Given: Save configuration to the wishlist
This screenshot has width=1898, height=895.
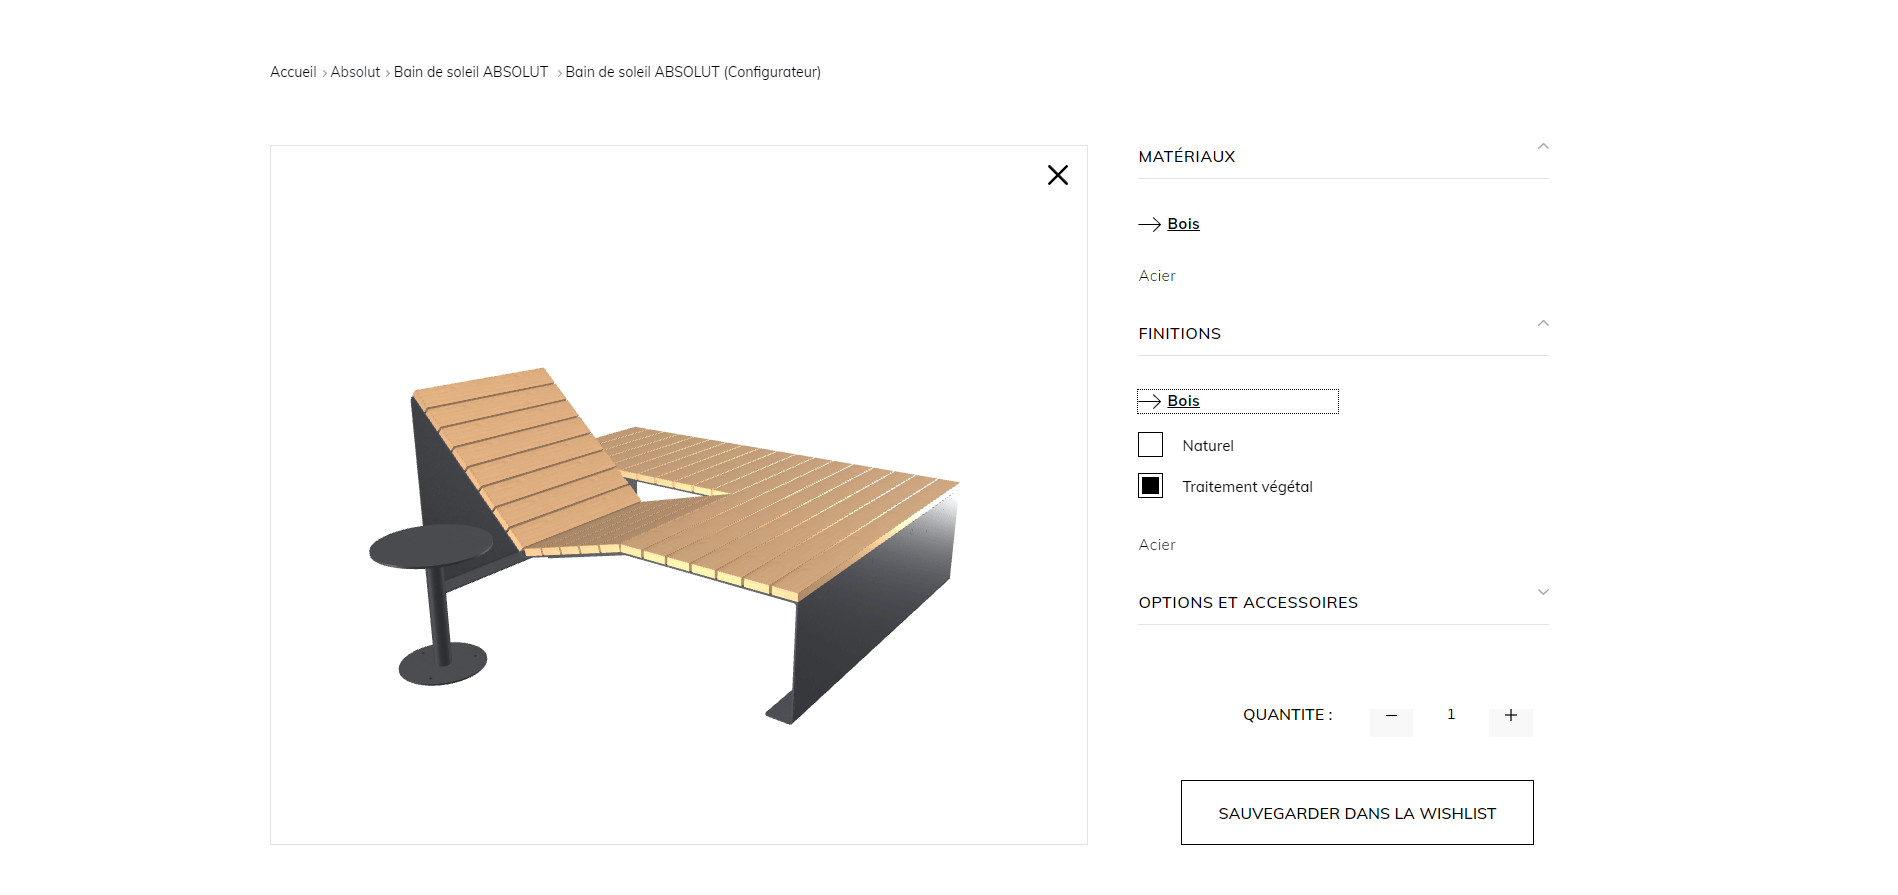Looking at the screenshot, I should coord(1356,813).
